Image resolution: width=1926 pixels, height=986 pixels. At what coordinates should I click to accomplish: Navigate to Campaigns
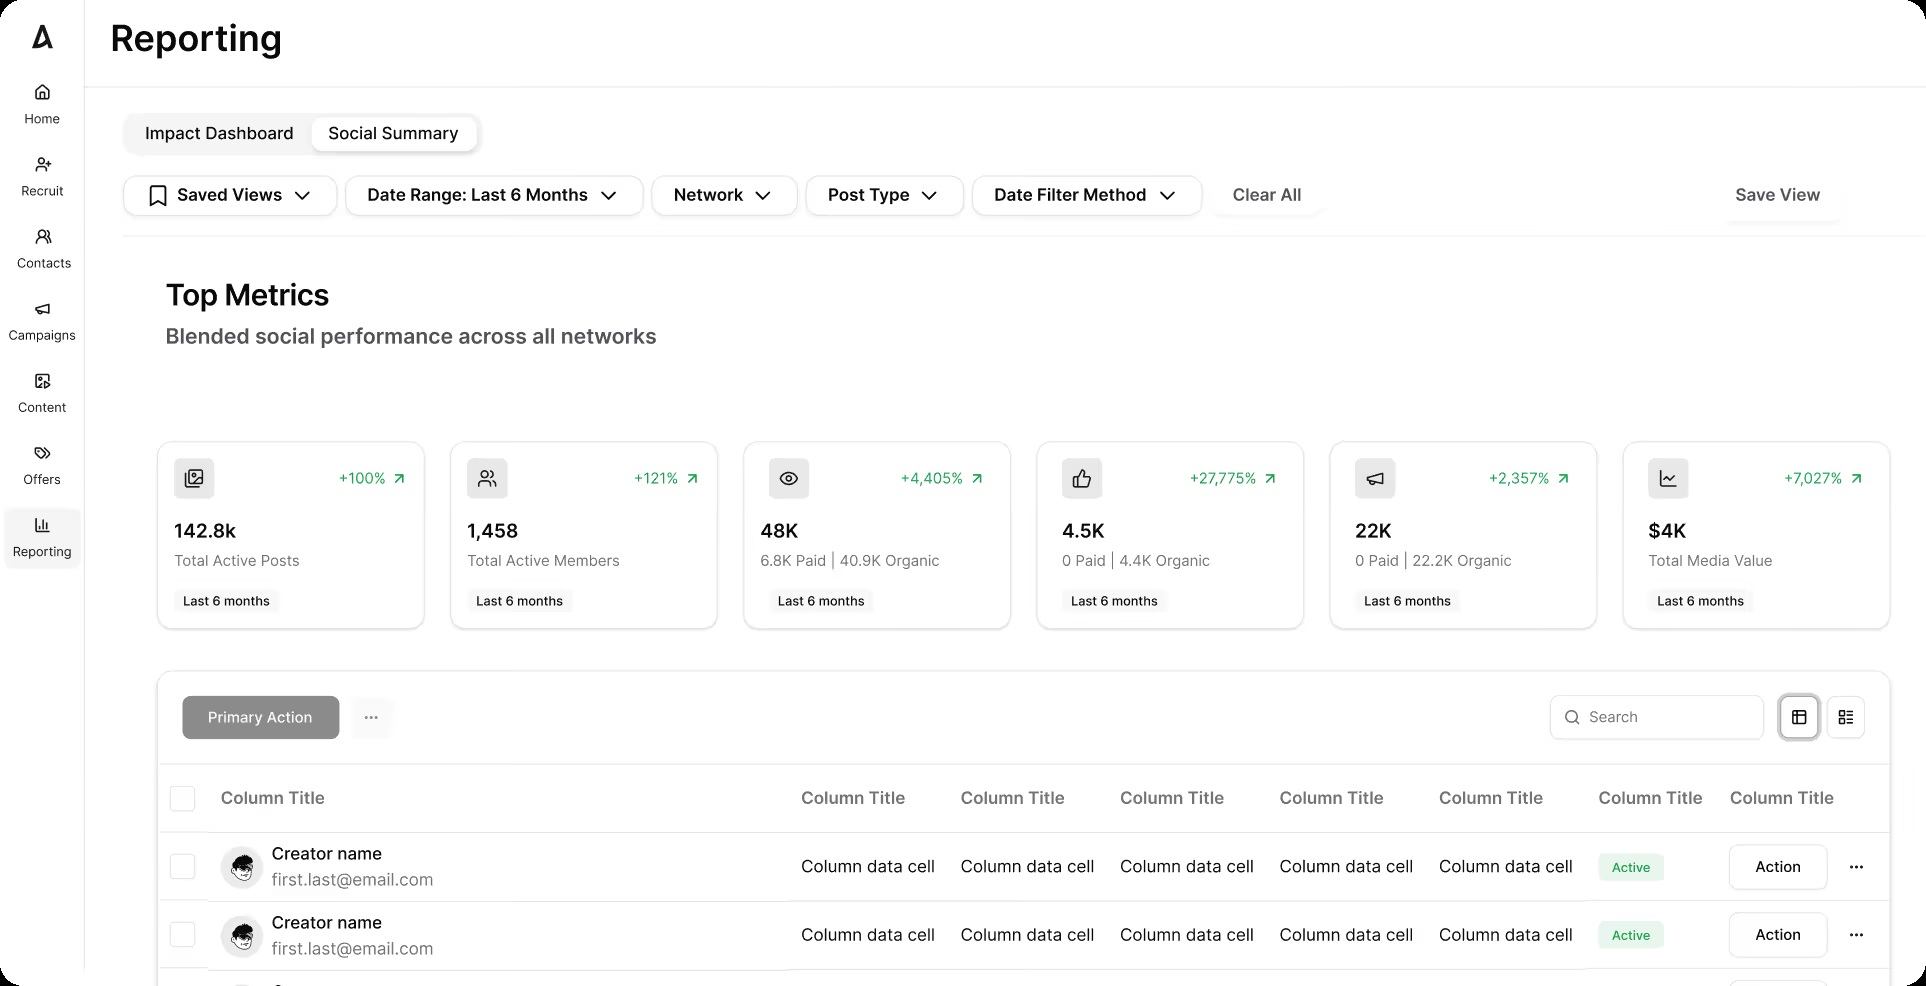click(x=42, y=320)
